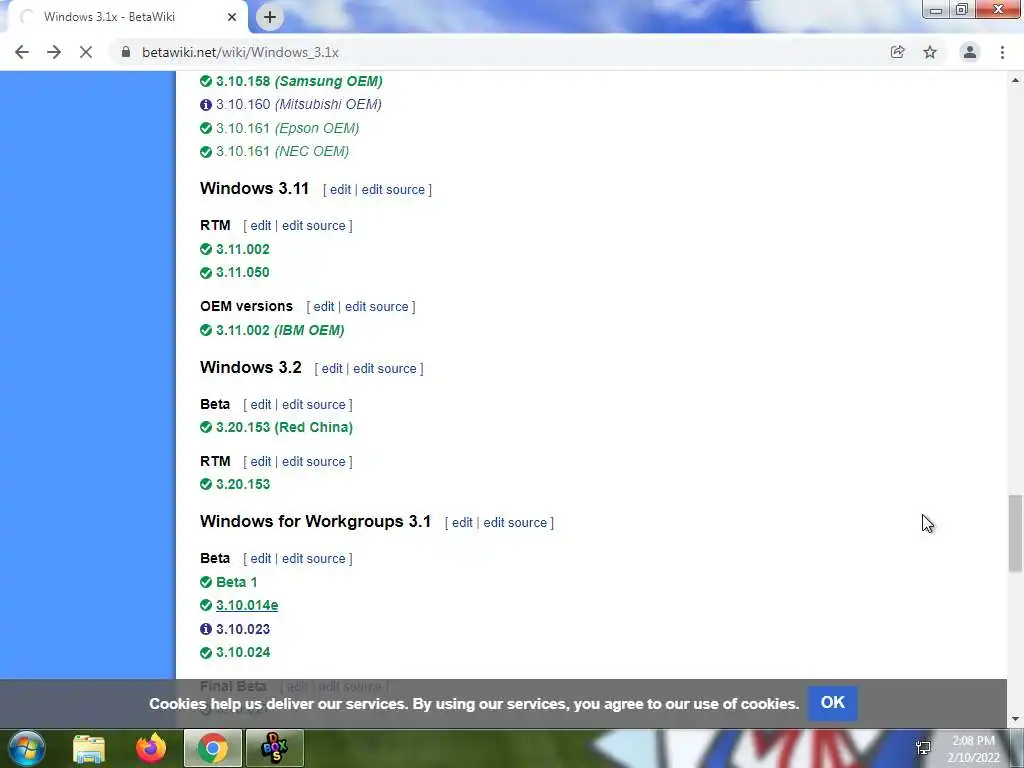Edit source of Windows 3.2 section
This screenshot has width=1024, height=768.
coord(385,368)
